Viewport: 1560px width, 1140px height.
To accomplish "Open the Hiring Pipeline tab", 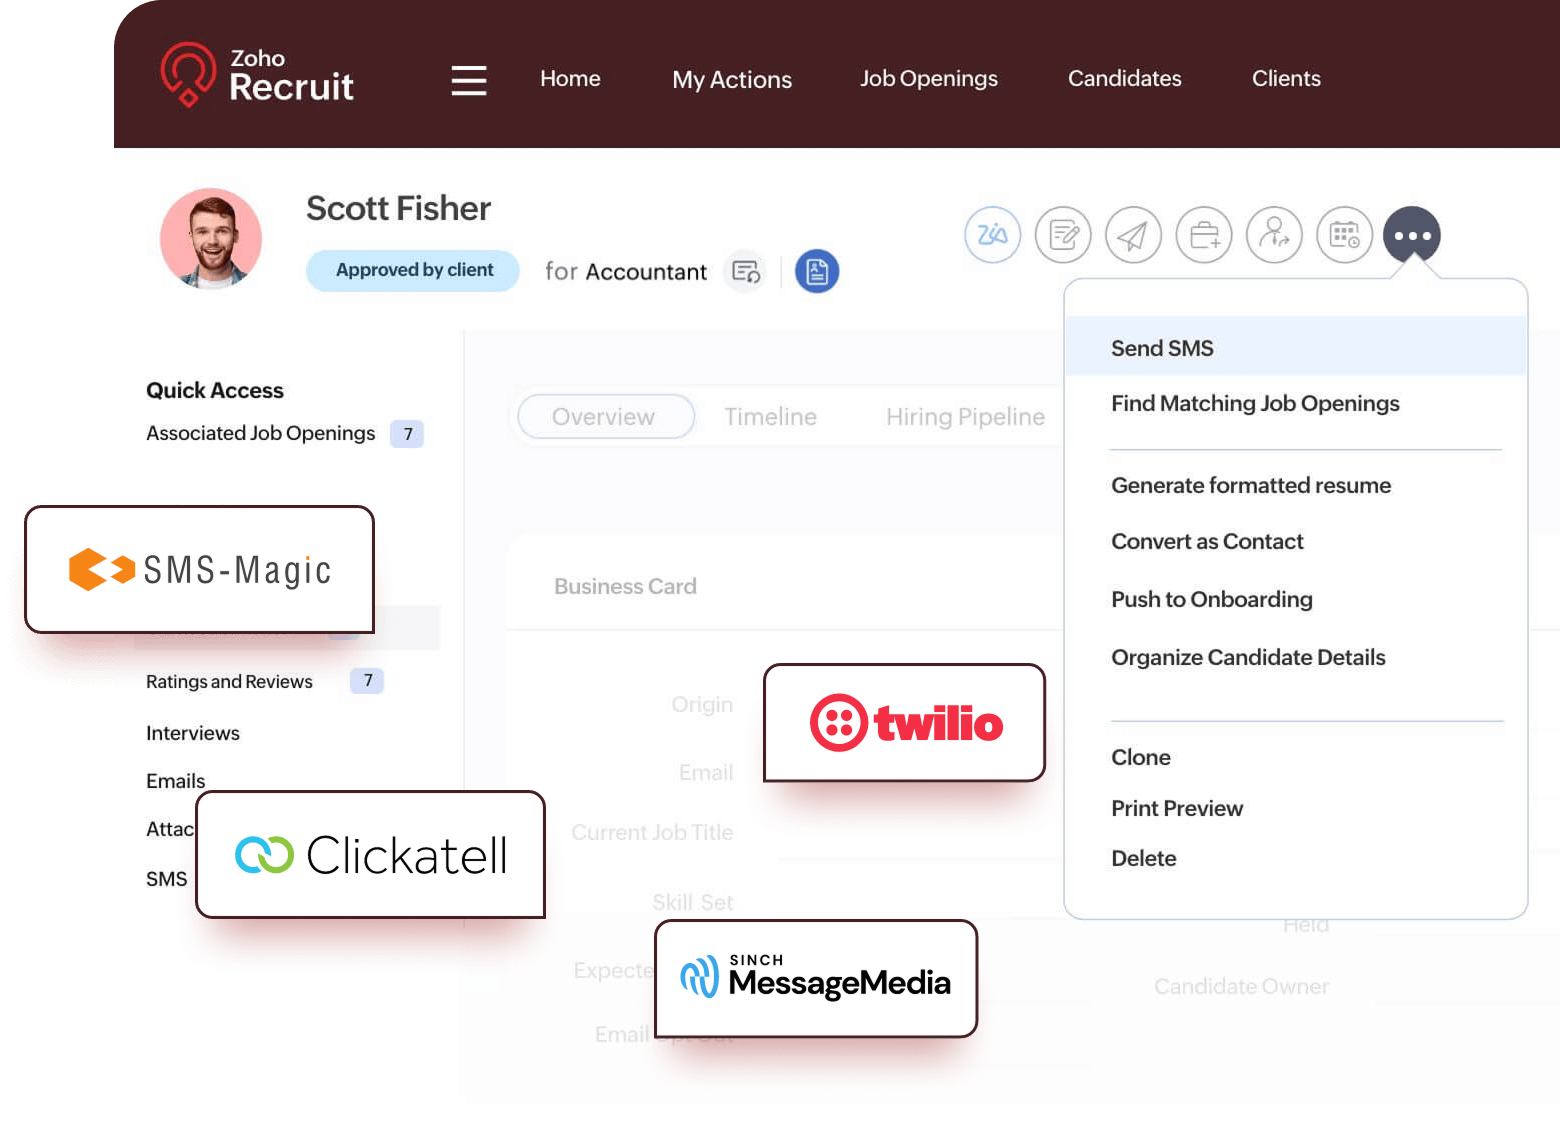I will (965, 417).
